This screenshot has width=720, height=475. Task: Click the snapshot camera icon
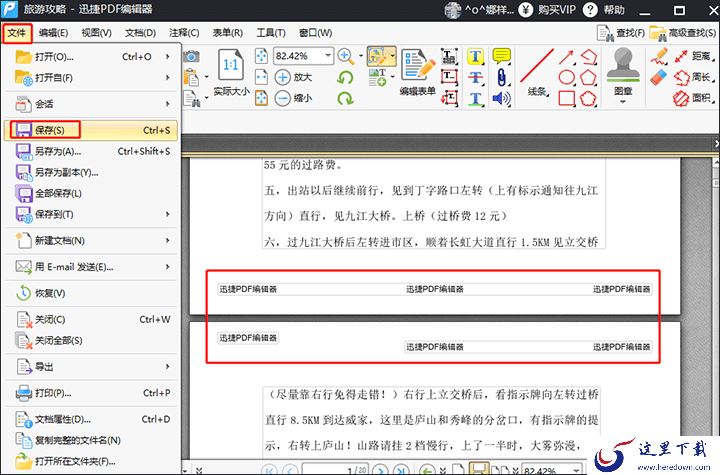coord(191,57)
